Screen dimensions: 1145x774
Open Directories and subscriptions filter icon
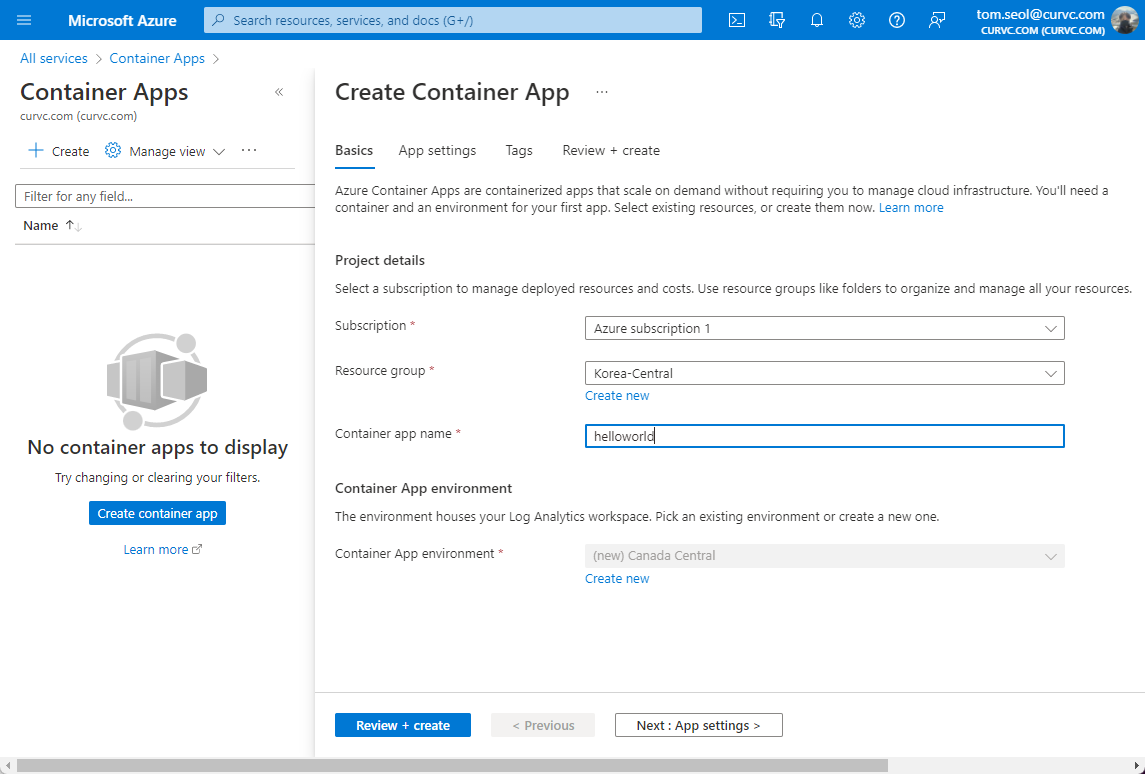tap(777, 20)
